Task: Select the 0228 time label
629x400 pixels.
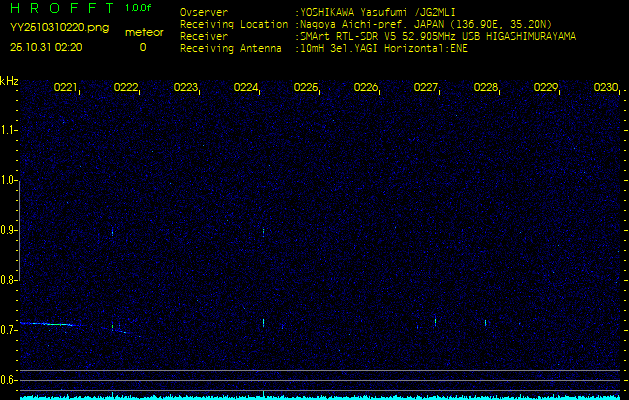Action: pos(486,88)
